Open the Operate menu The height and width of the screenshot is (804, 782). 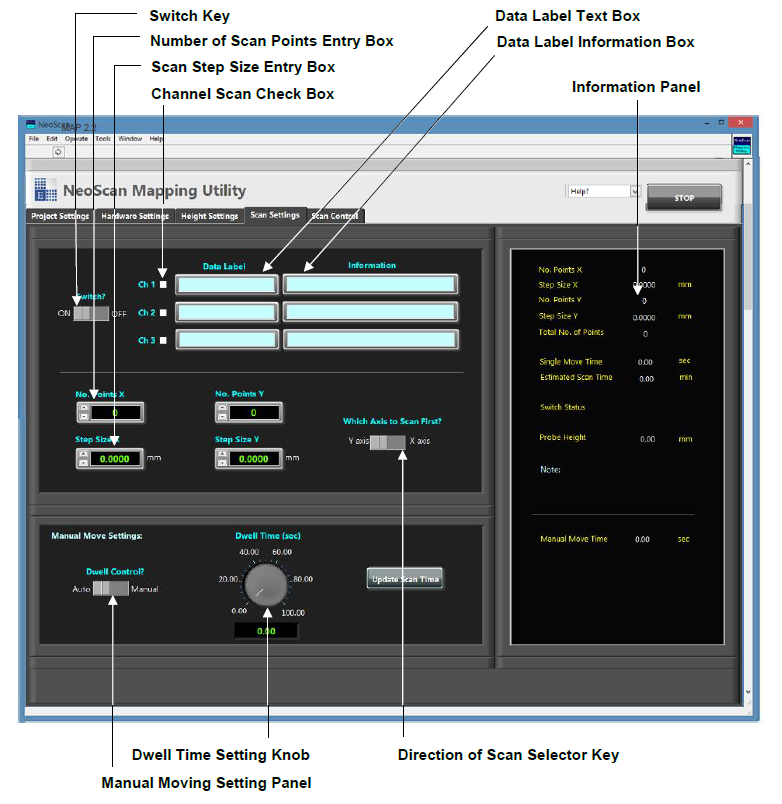click(76, 138)
